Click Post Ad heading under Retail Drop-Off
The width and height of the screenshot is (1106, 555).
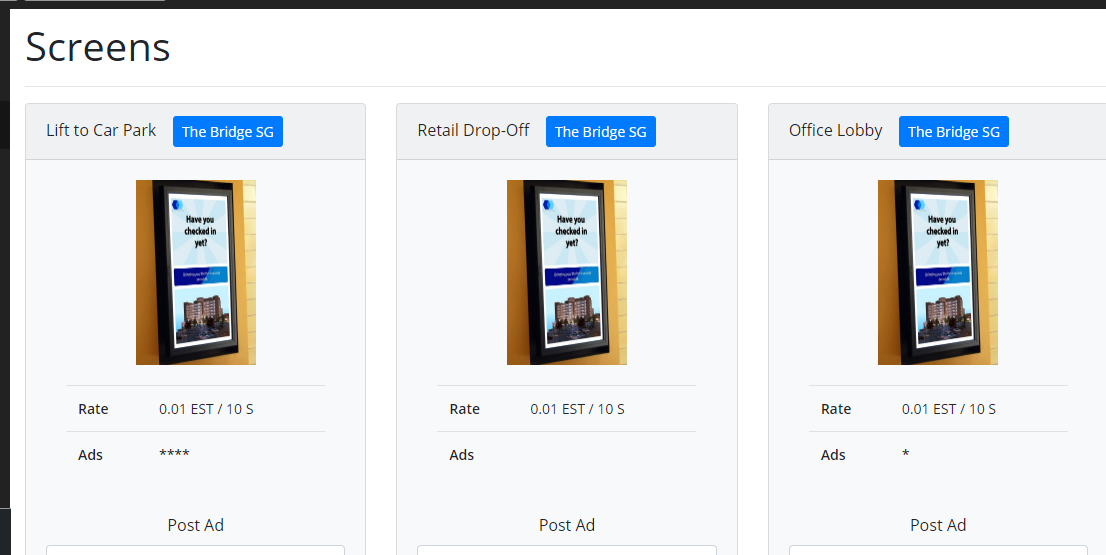tap(567, 525)
